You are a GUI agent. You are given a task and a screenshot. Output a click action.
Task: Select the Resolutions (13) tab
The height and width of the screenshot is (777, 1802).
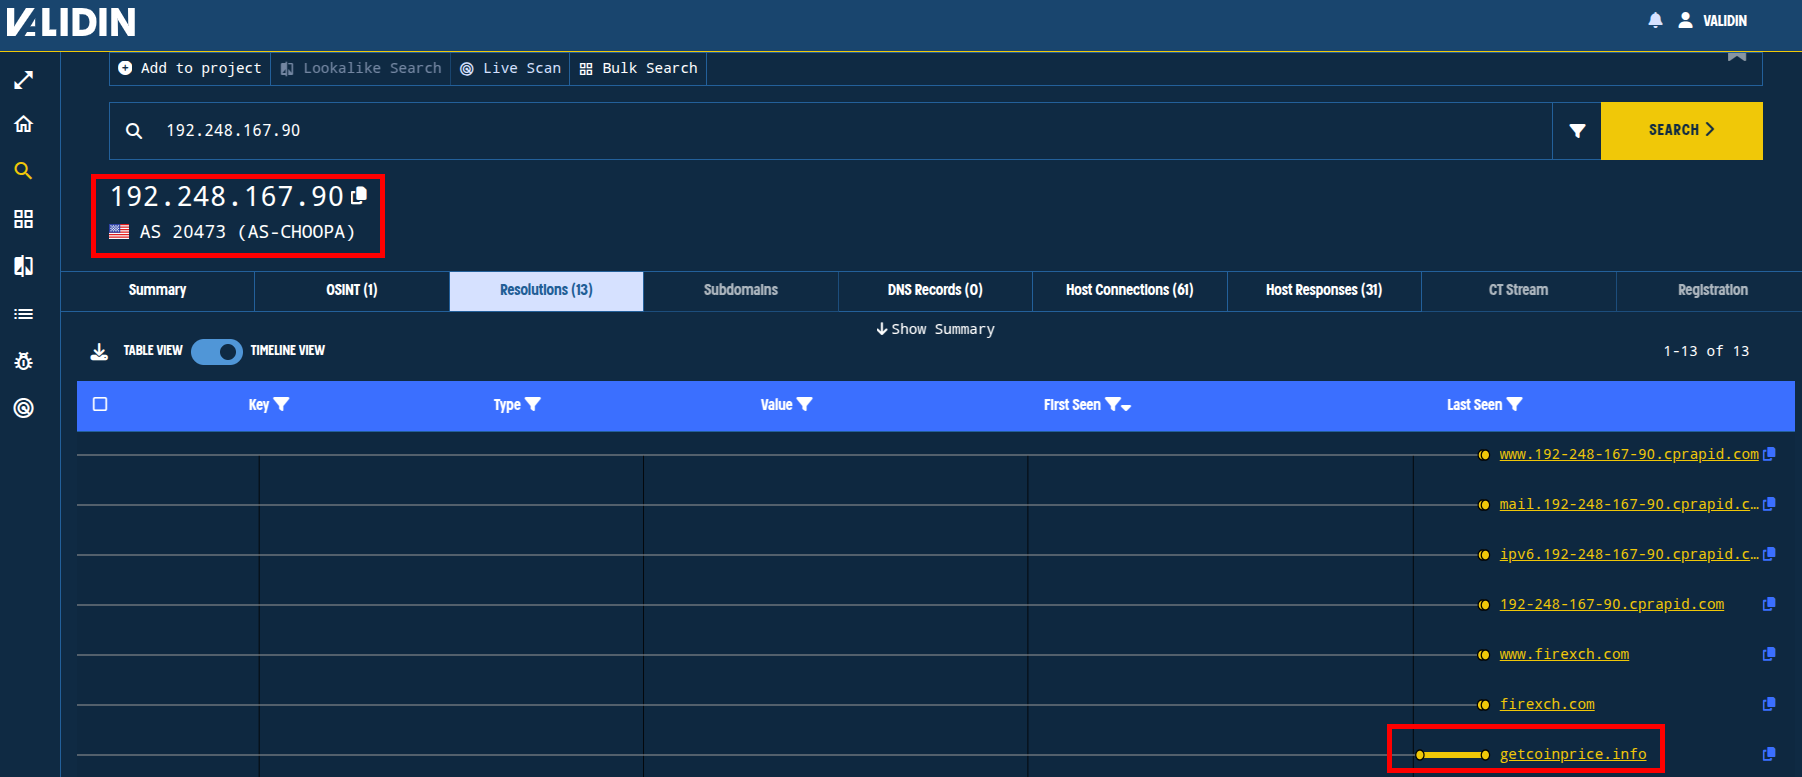click(x=546, y=290)
